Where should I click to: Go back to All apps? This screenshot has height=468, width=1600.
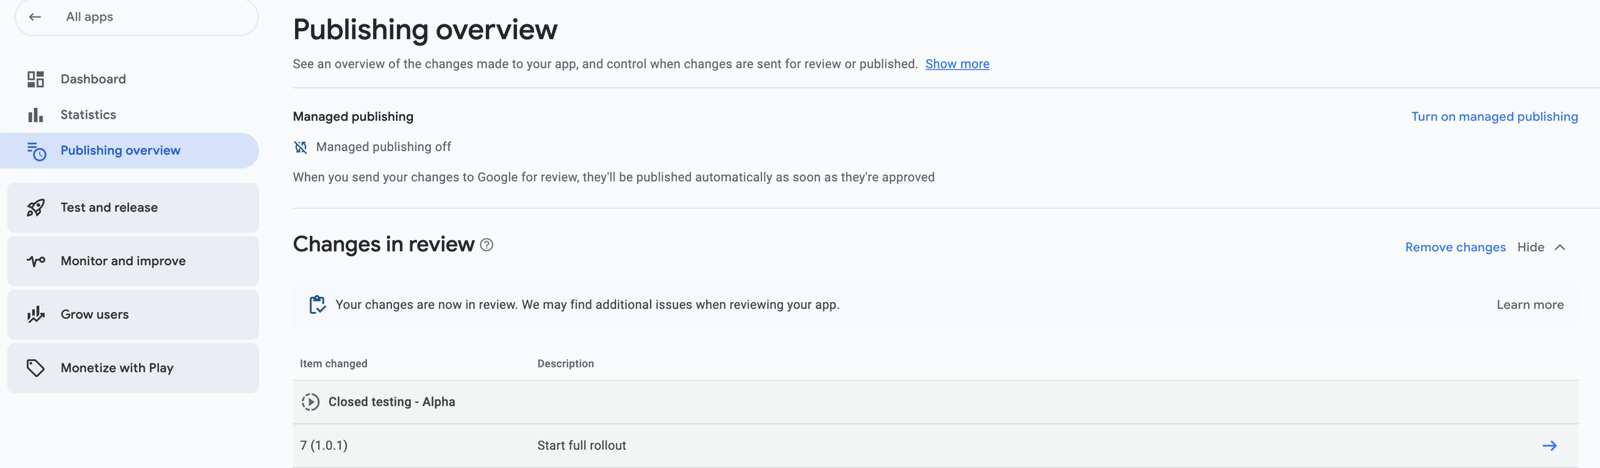tap(136, 17)
